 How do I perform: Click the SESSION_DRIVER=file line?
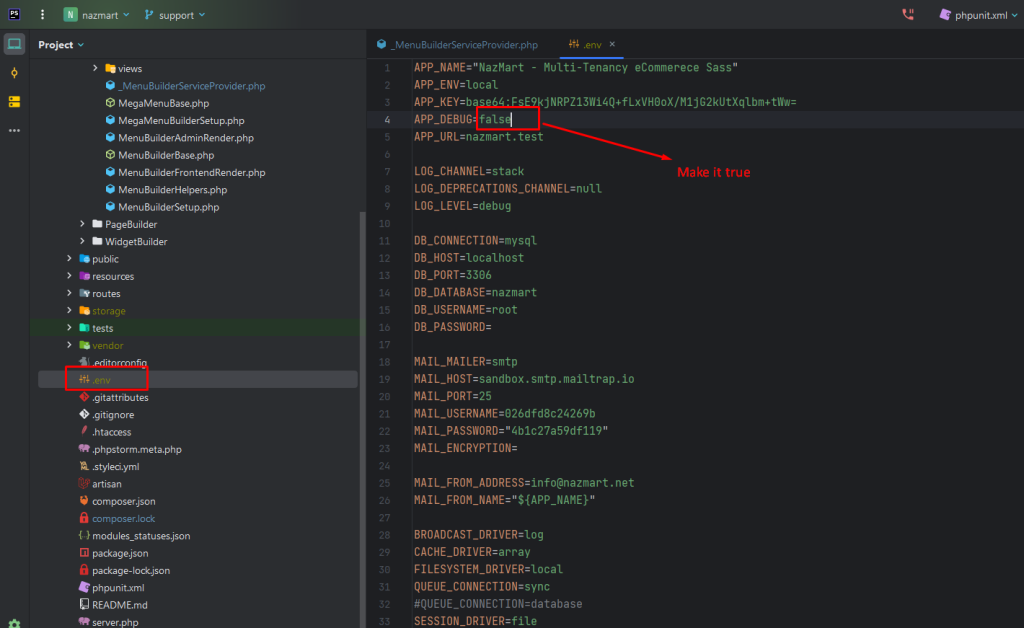pos(475,621)
